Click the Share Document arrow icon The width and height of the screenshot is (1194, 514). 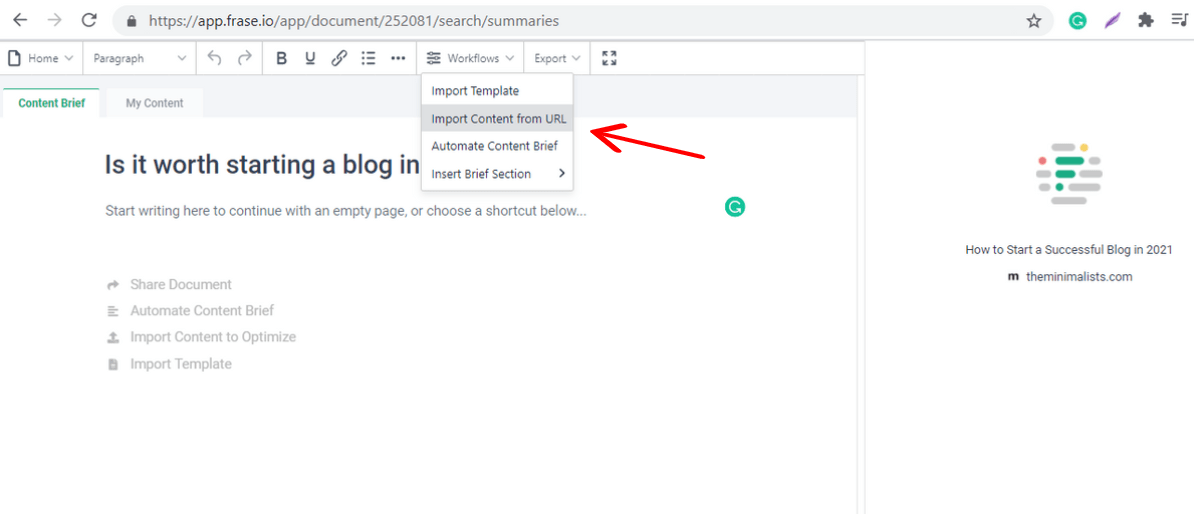[113, 284]
